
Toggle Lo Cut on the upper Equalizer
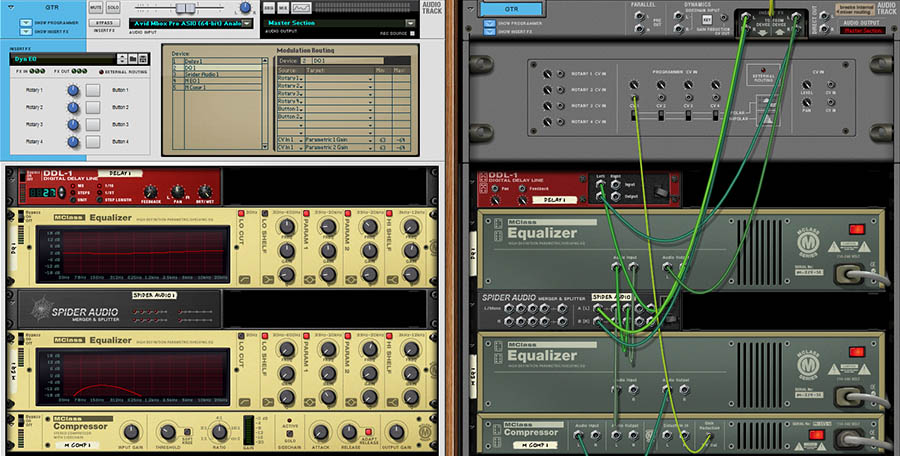tap(242, 214)
